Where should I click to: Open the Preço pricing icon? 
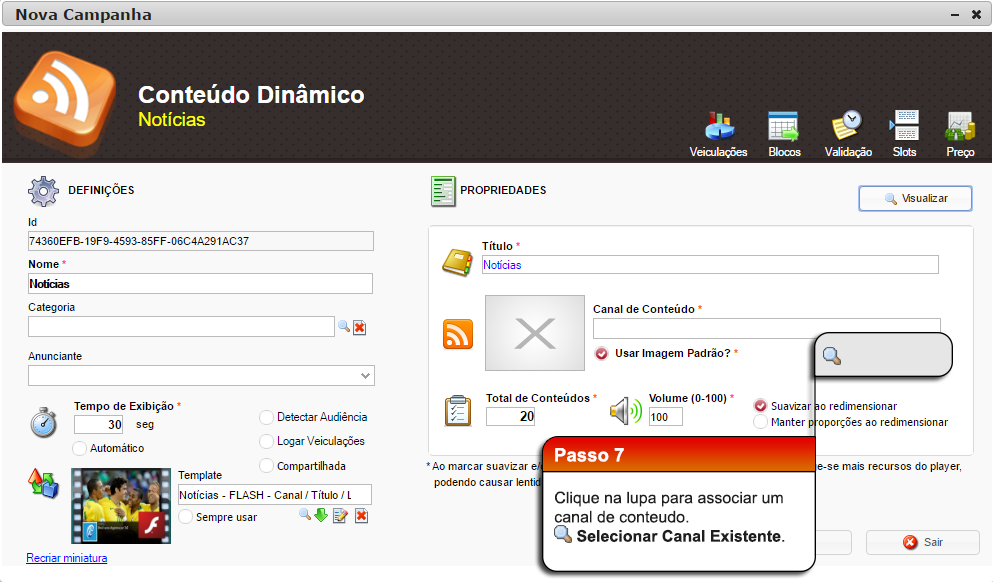click(960, 128)
